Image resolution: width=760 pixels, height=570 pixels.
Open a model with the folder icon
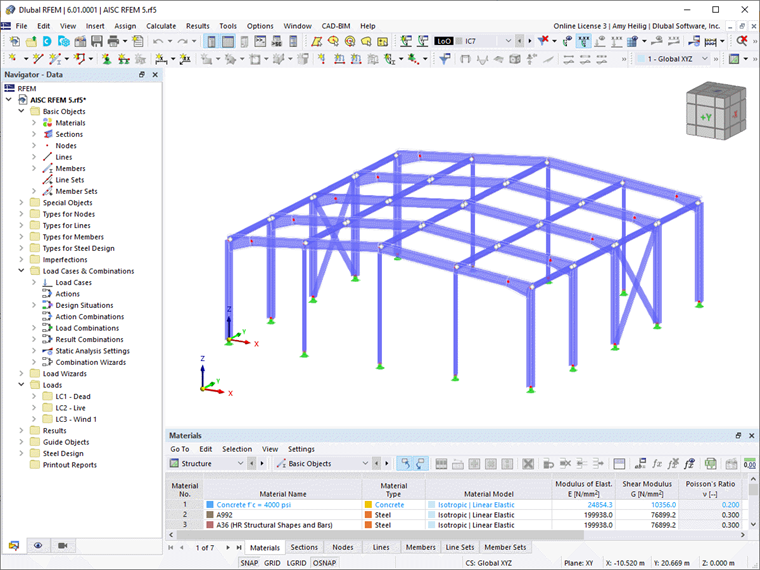[x=31, y=41]
